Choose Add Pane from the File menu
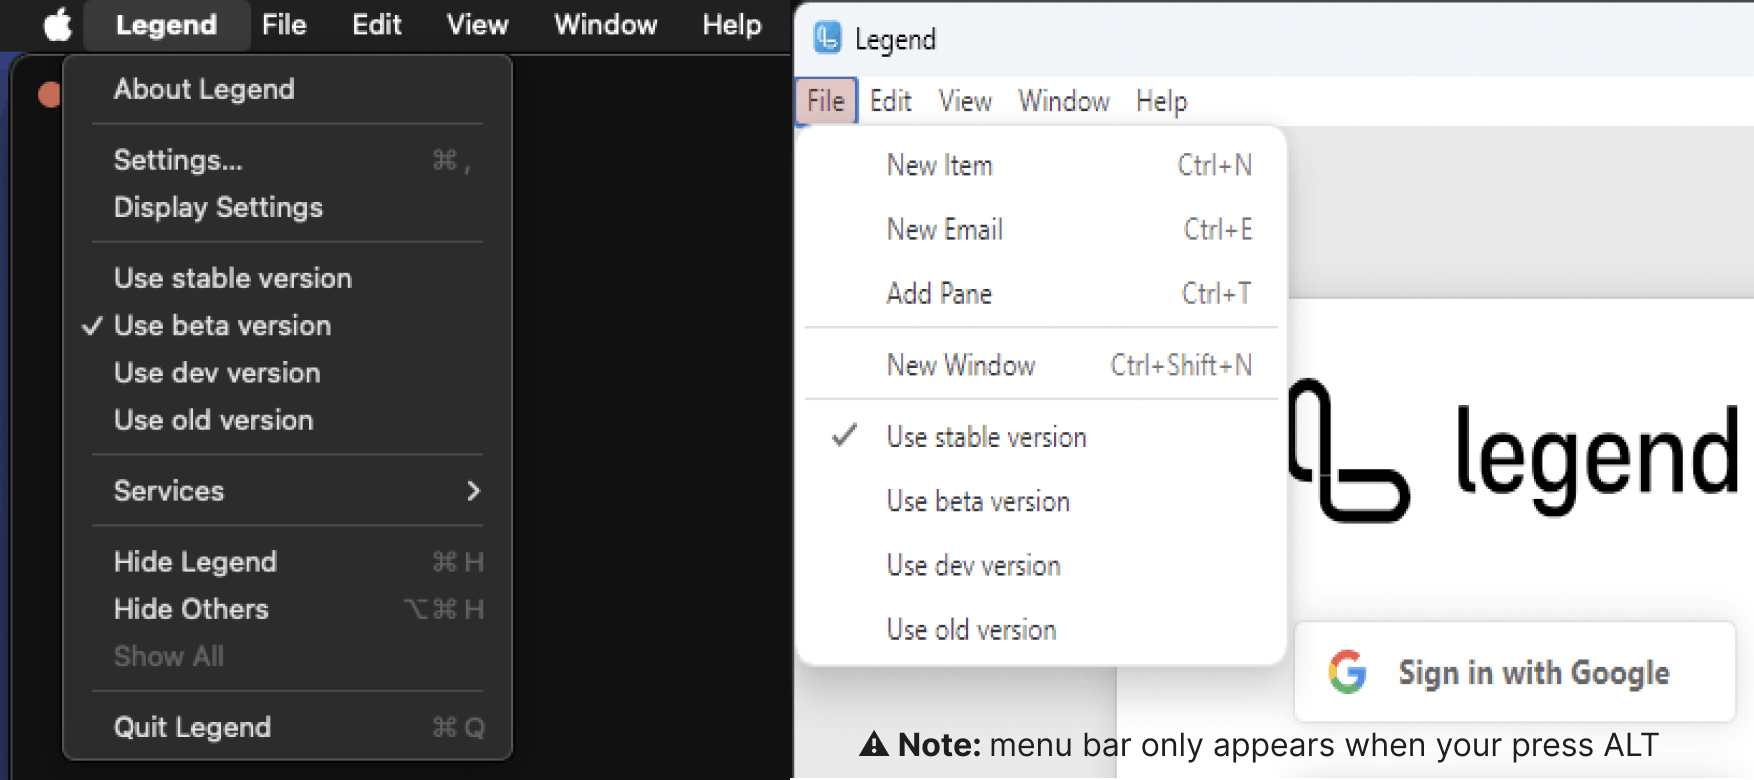This screenshot has width=1754, height=780. tap(1041, 293)
